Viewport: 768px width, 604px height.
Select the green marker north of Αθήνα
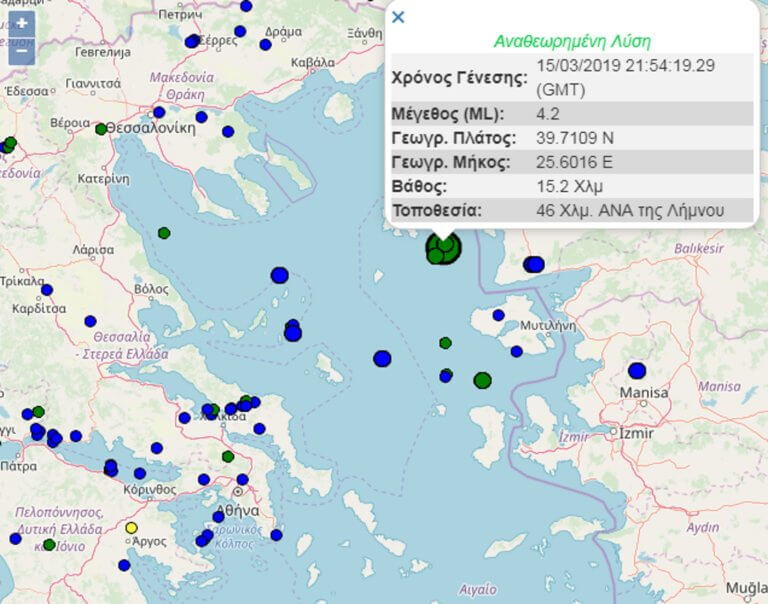click(x=228, y=457)
